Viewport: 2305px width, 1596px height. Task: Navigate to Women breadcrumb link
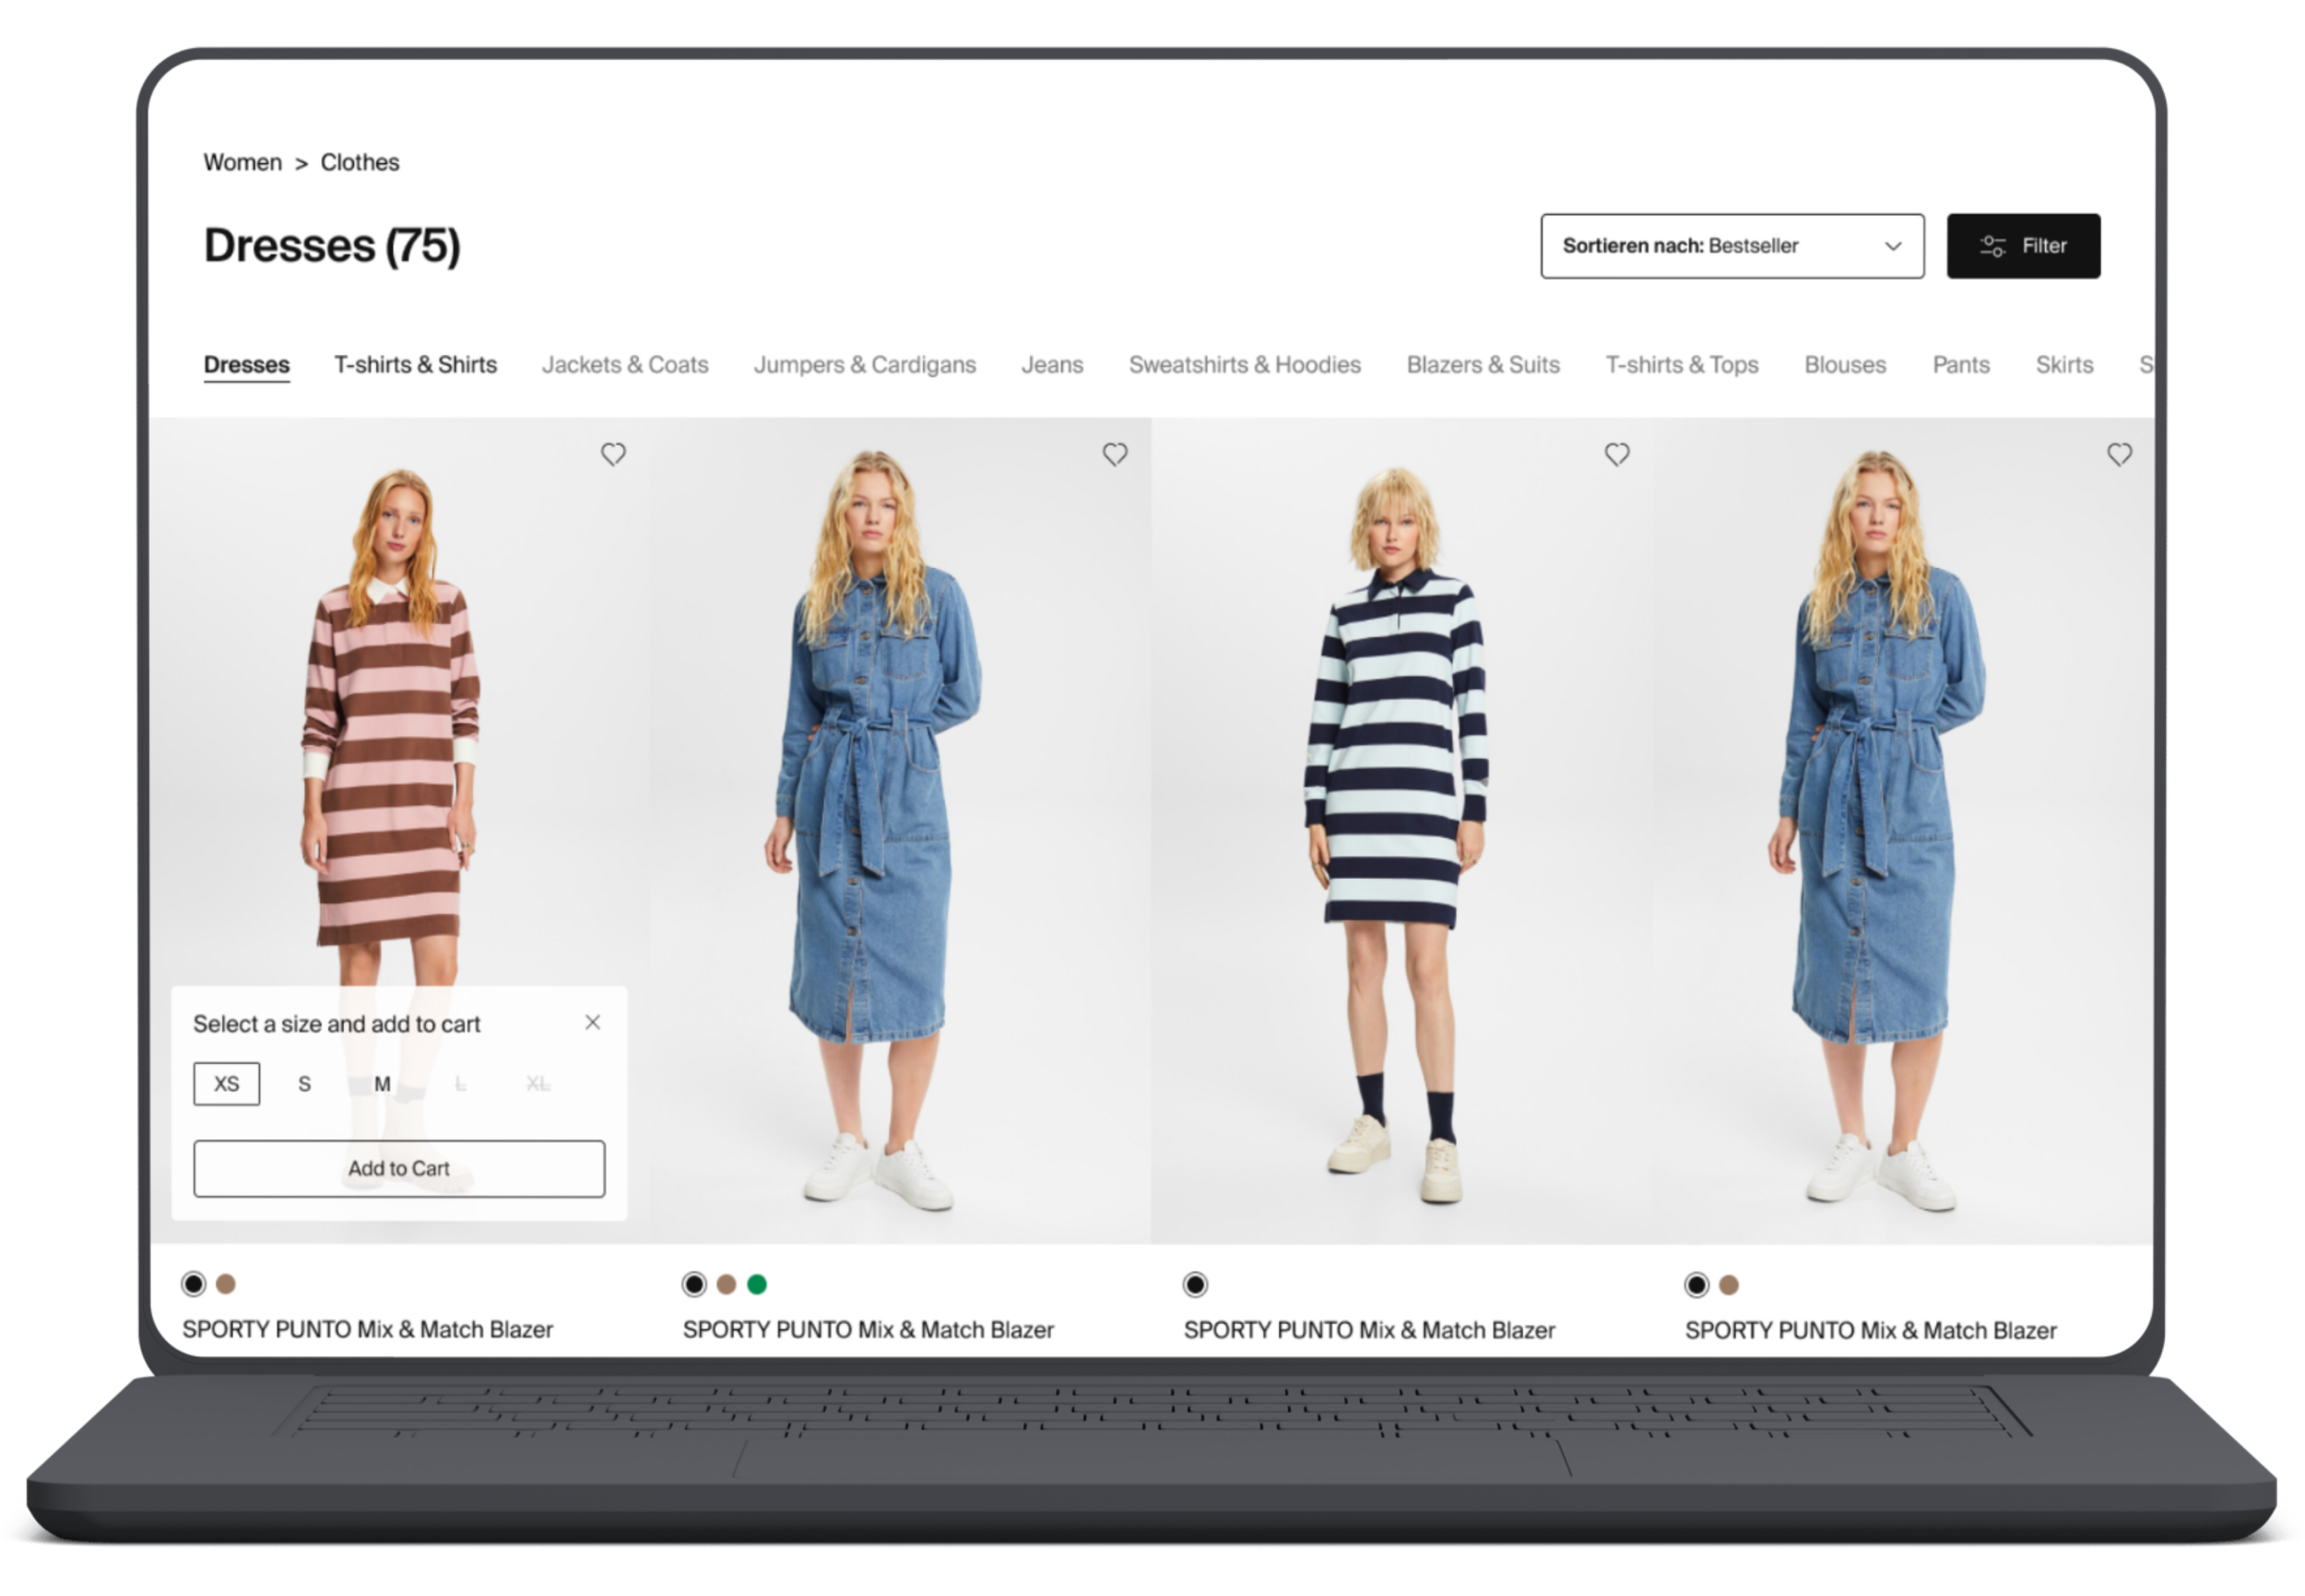tap(243, 162)
